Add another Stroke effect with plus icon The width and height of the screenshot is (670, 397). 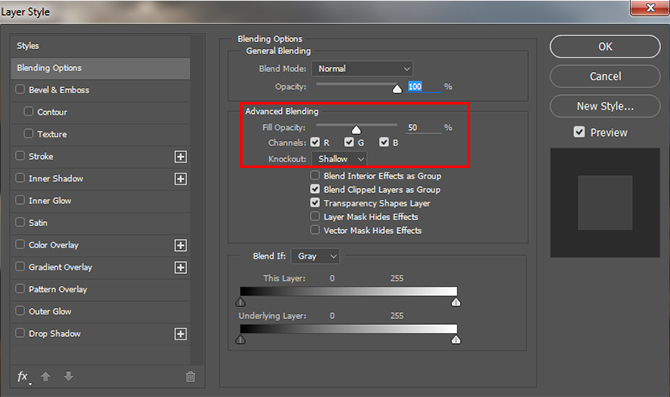pos(180,157)
